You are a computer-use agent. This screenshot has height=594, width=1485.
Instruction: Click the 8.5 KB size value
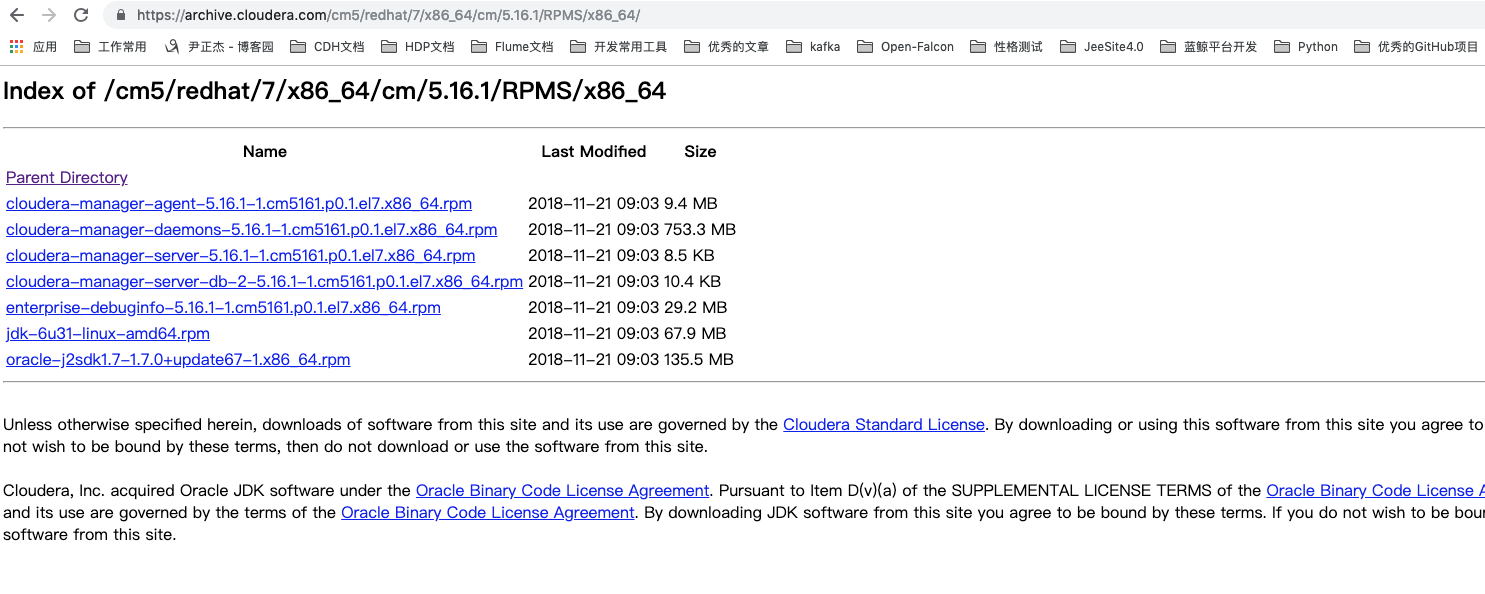[689, 255]
